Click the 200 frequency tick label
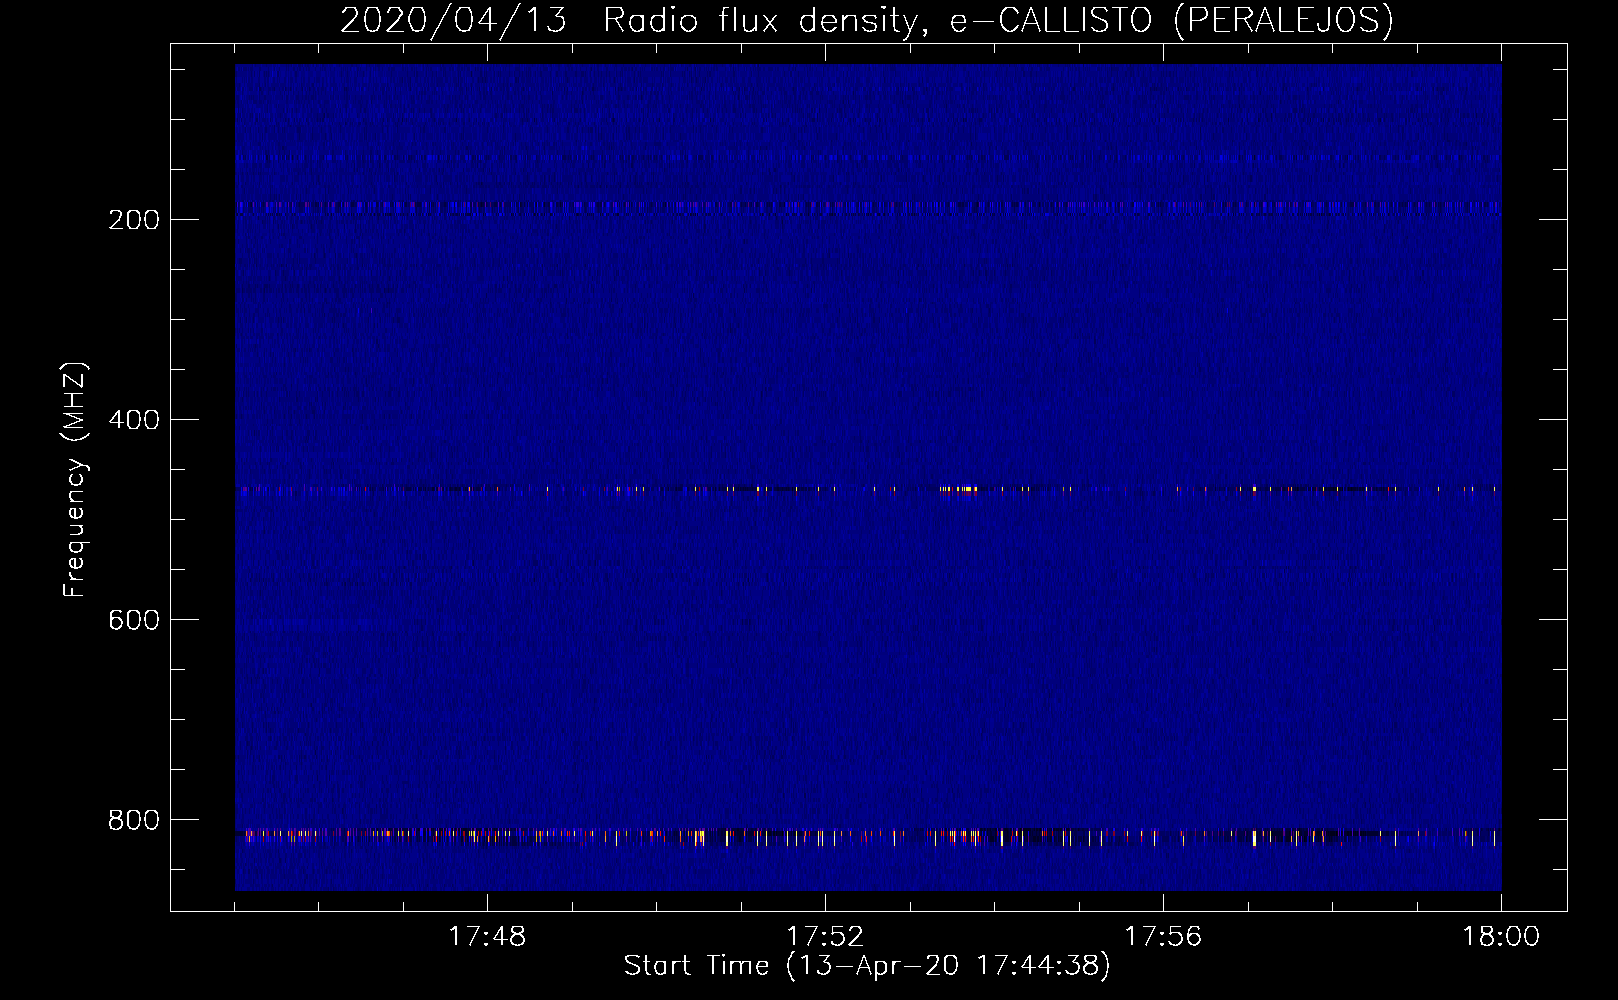 [x=134, y=220]
